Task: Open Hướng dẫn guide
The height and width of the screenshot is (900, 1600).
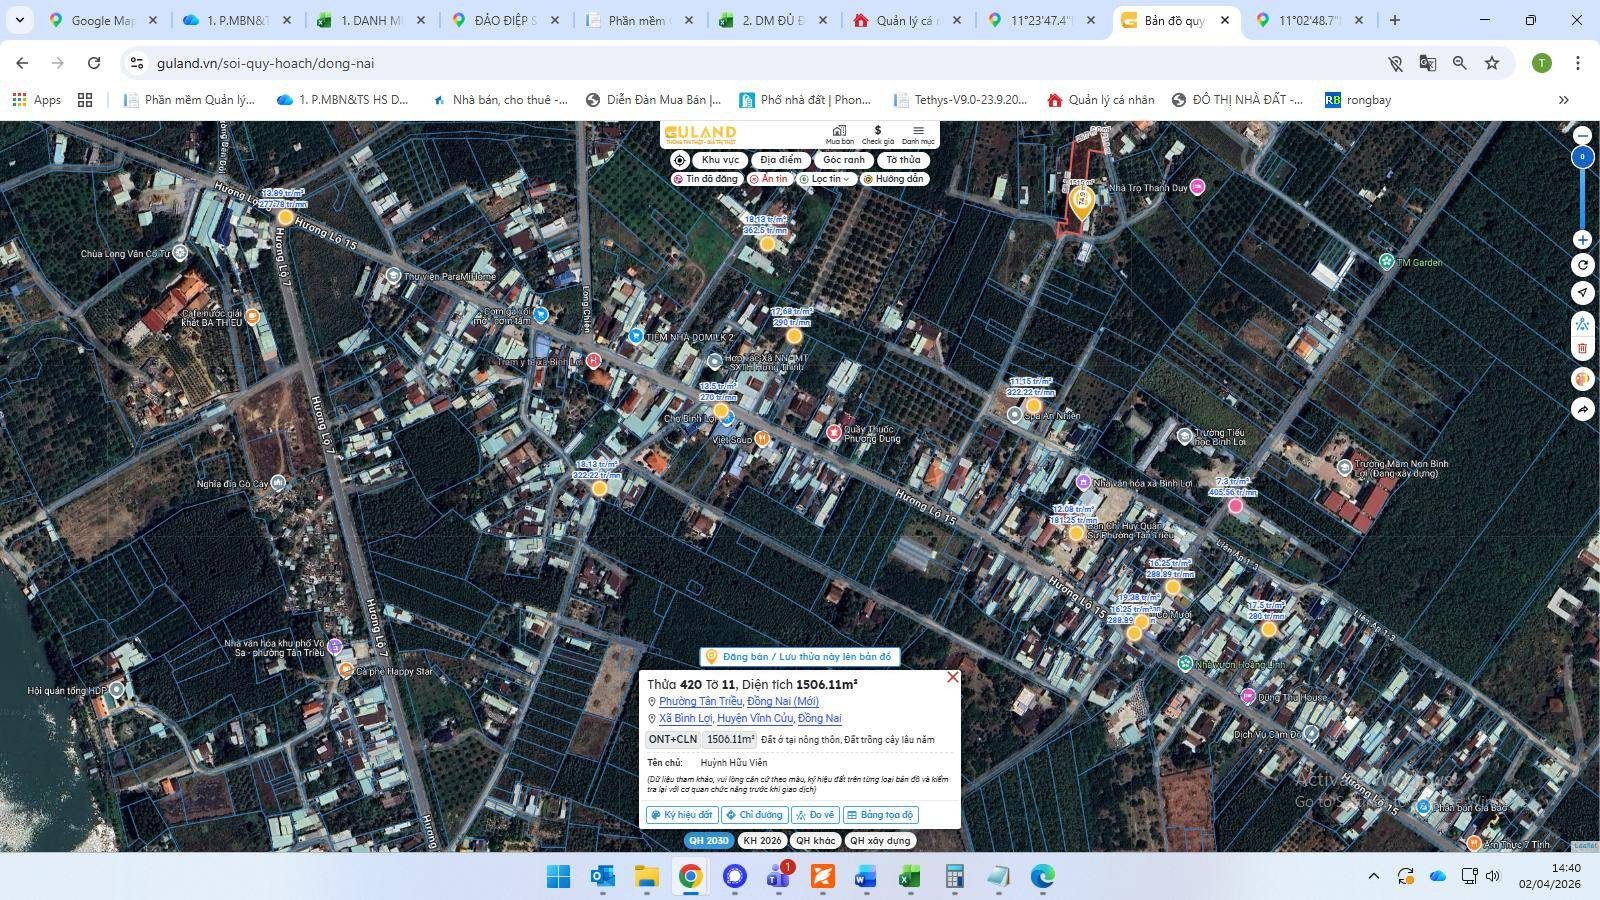Action: pos(894,179)
